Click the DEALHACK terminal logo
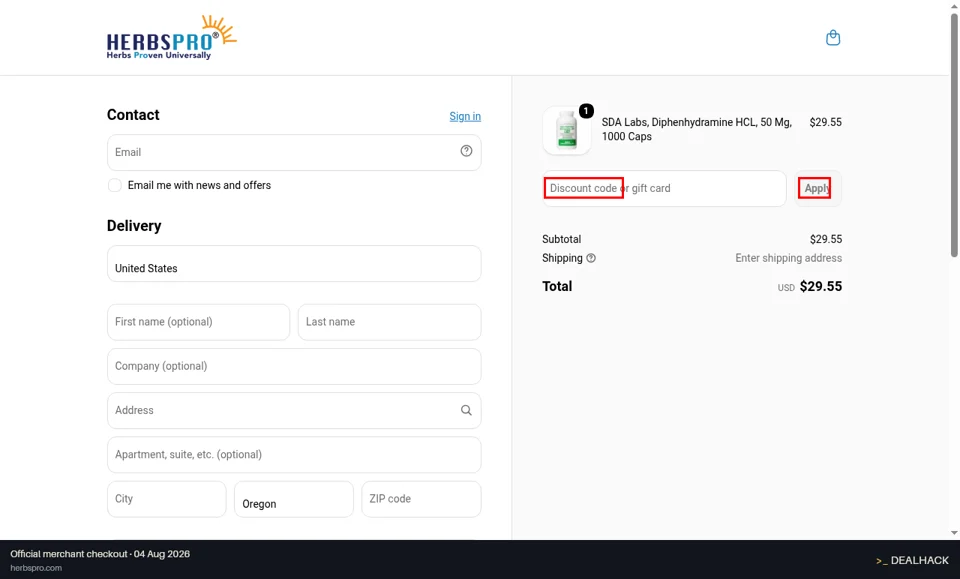Screen dimensions: 960x579 point(912,560)
